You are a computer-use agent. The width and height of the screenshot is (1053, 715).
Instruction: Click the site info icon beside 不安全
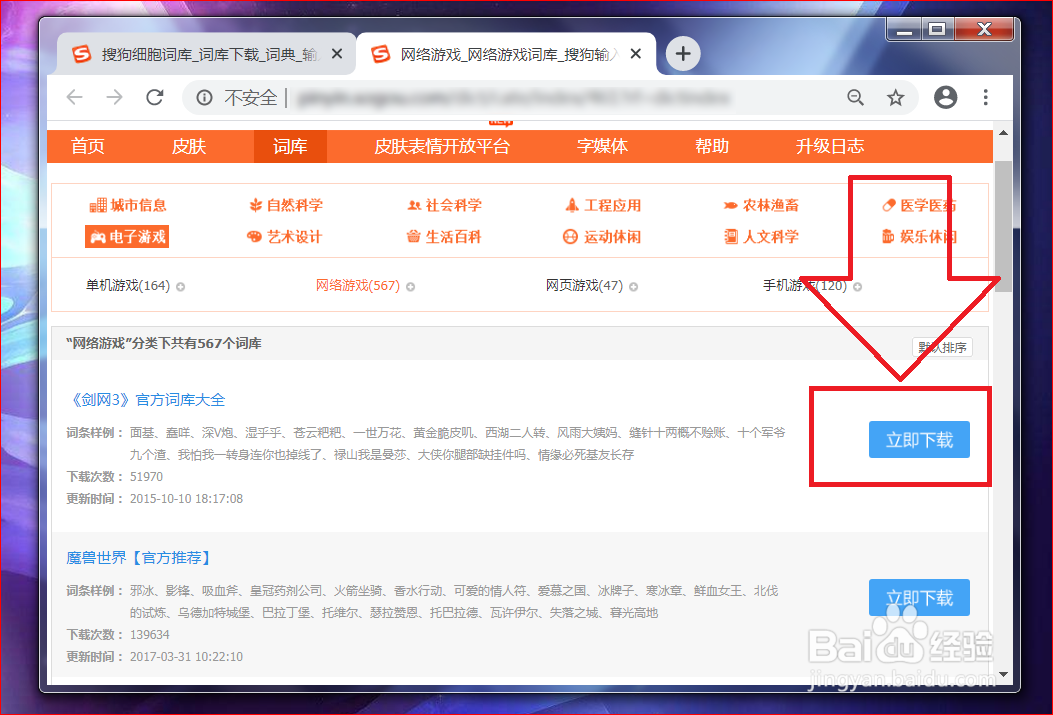tap(204, 98)
